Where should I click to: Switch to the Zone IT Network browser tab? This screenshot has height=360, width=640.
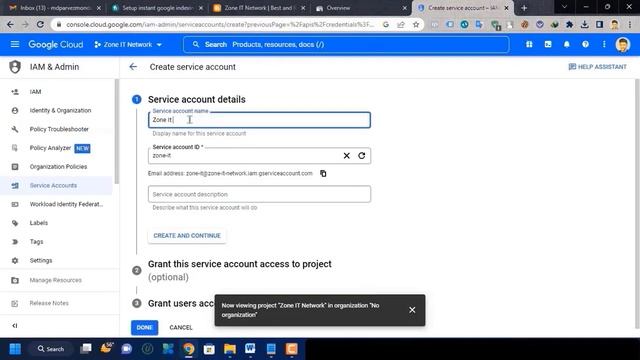(259, 8)
